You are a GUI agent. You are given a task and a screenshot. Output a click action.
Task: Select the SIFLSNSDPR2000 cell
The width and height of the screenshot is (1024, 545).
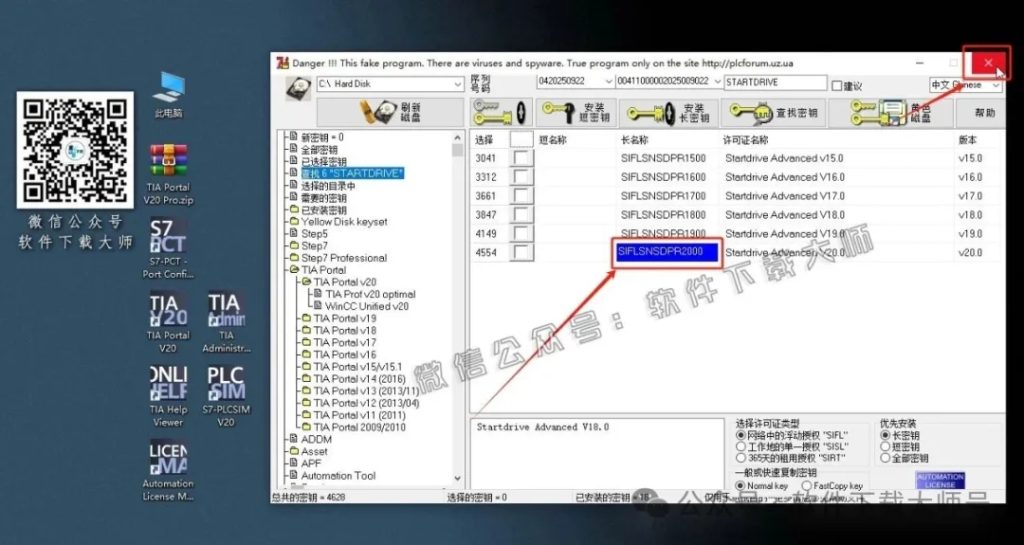tap(667, 253)
